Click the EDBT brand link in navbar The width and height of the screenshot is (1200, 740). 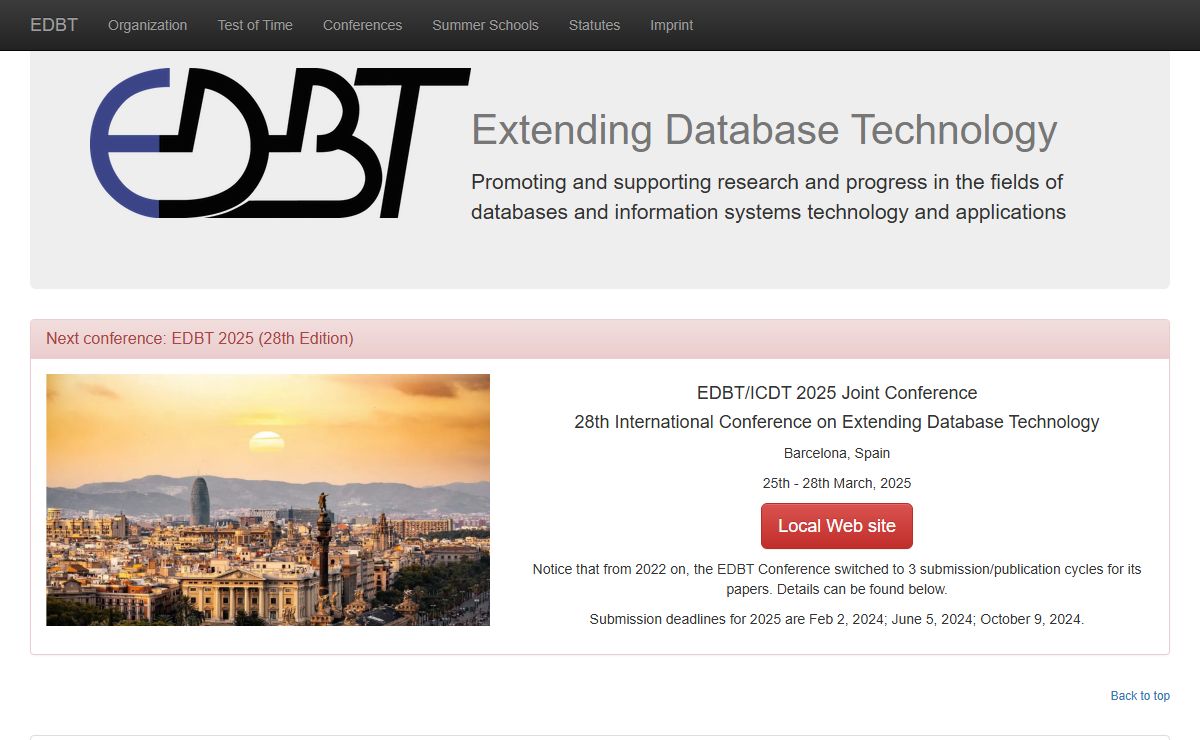click(54, 25)
